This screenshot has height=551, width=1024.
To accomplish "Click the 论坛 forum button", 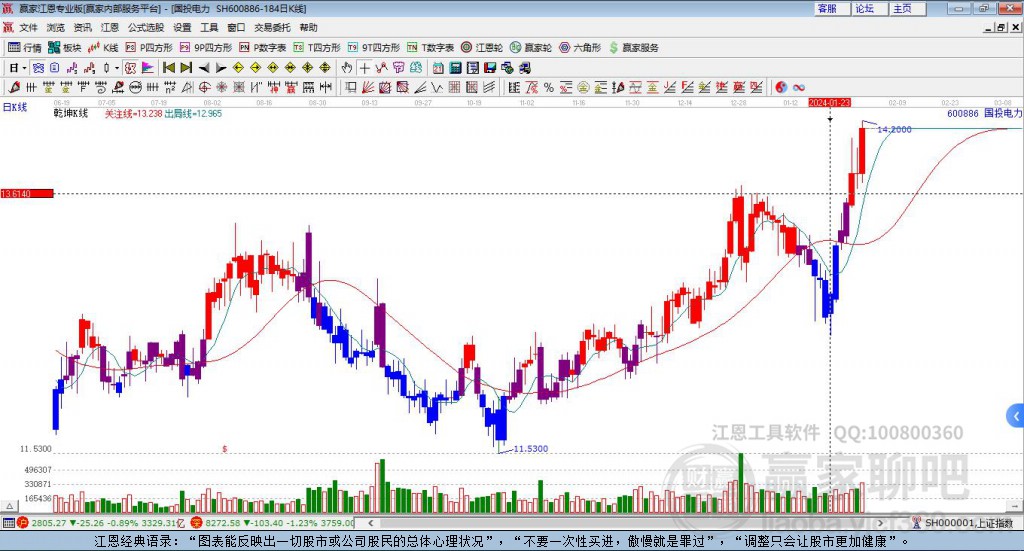I will [870, 8].
